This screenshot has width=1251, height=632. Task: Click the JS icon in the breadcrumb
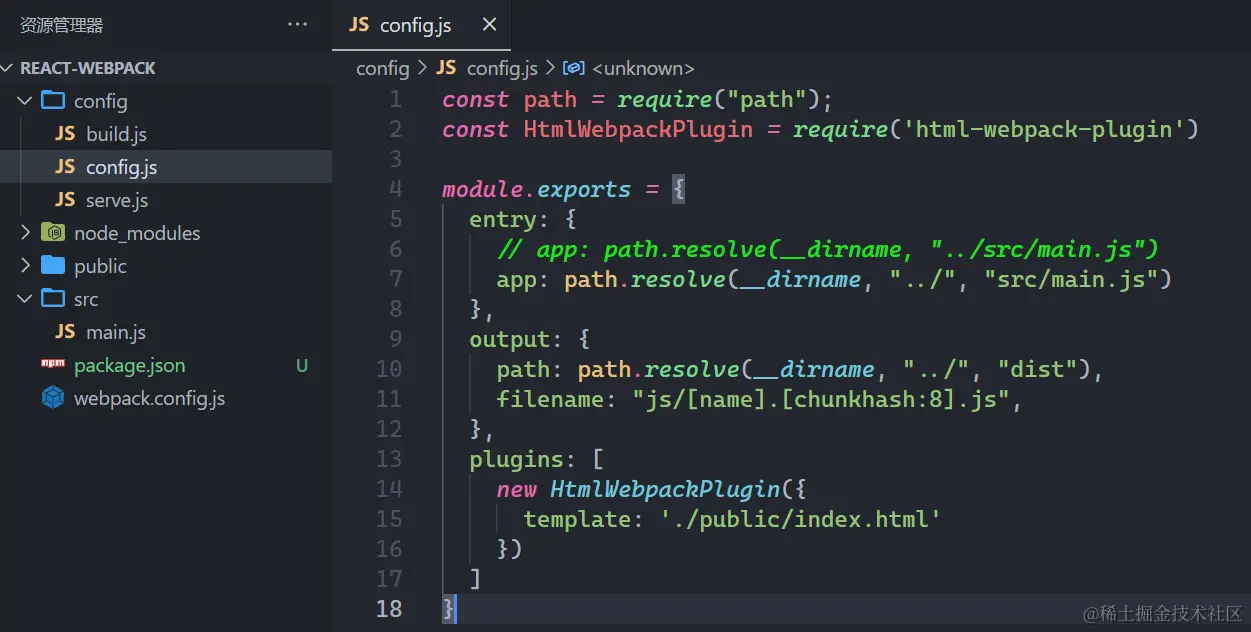pos(447,67)
